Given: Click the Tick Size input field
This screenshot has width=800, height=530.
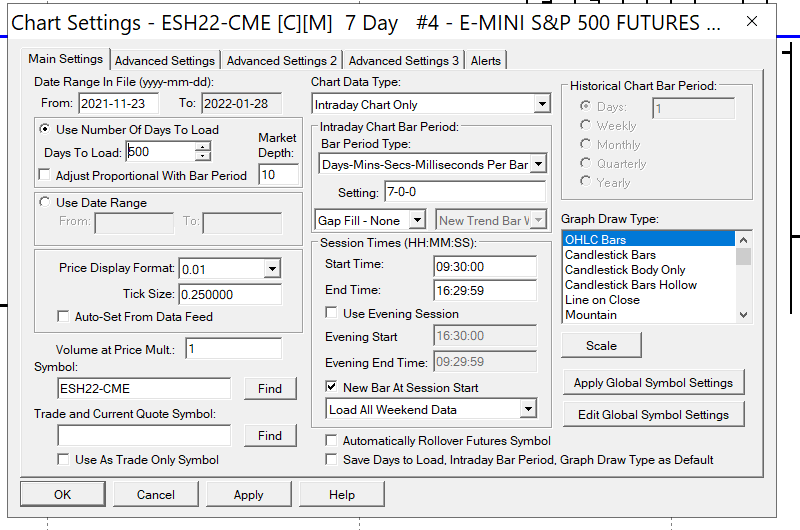Looking at the screenshot, I should pyautogui.click(x=230, y=294).
